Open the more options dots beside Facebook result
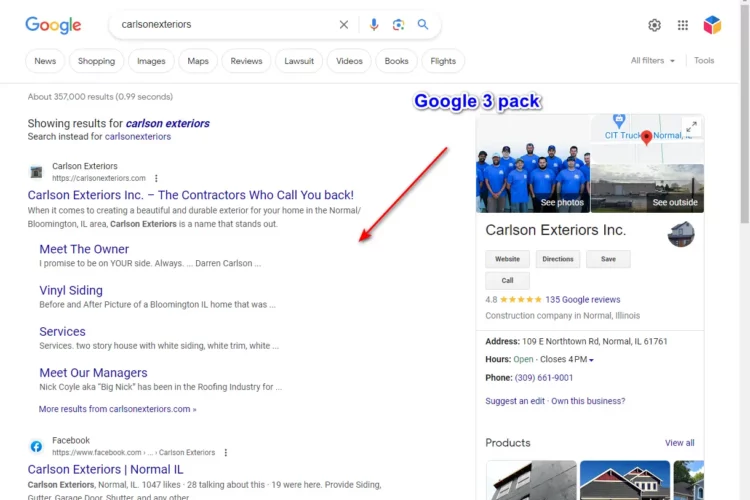 [226, 452]
